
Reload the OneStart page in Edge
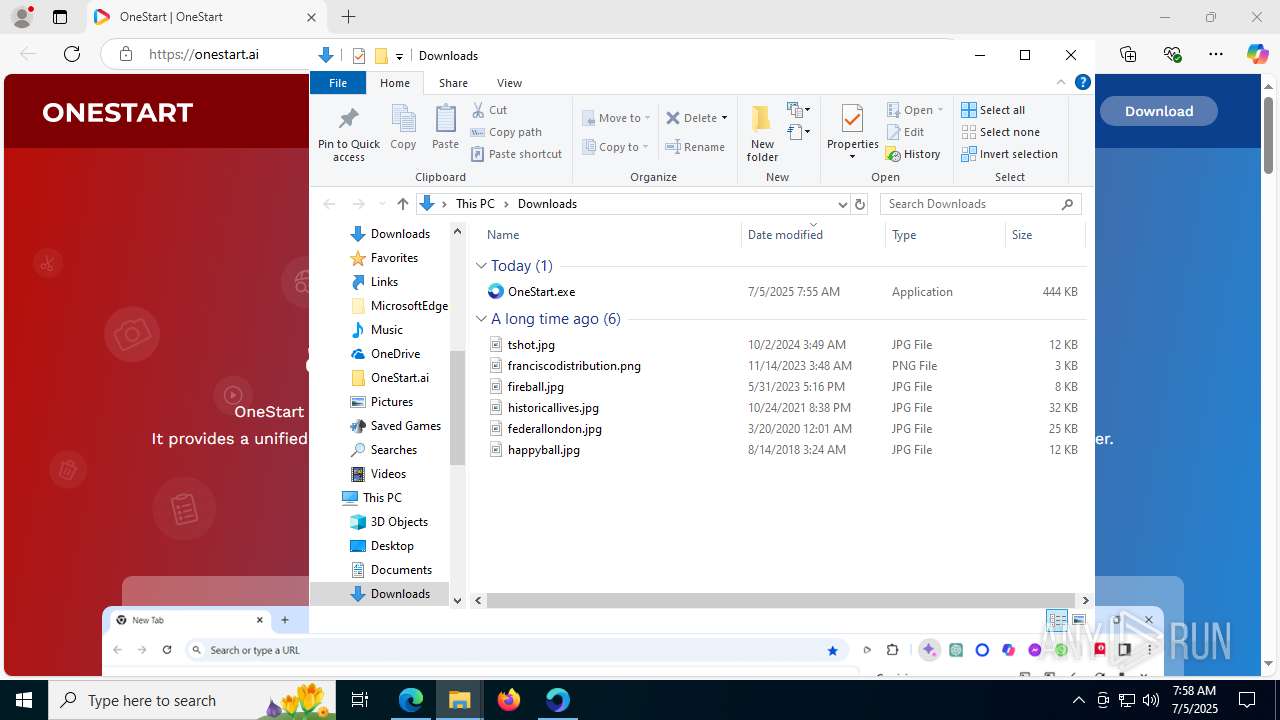pos(72,55)
